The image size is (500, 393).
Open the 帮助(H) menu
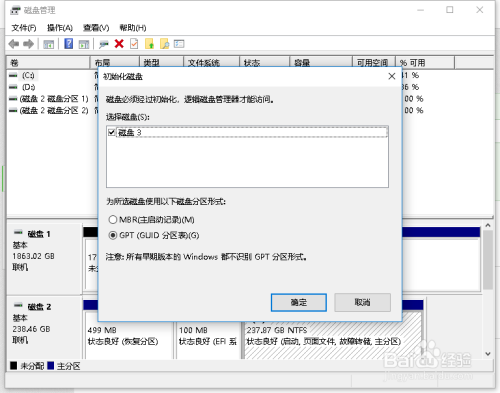tap(133, 28)
